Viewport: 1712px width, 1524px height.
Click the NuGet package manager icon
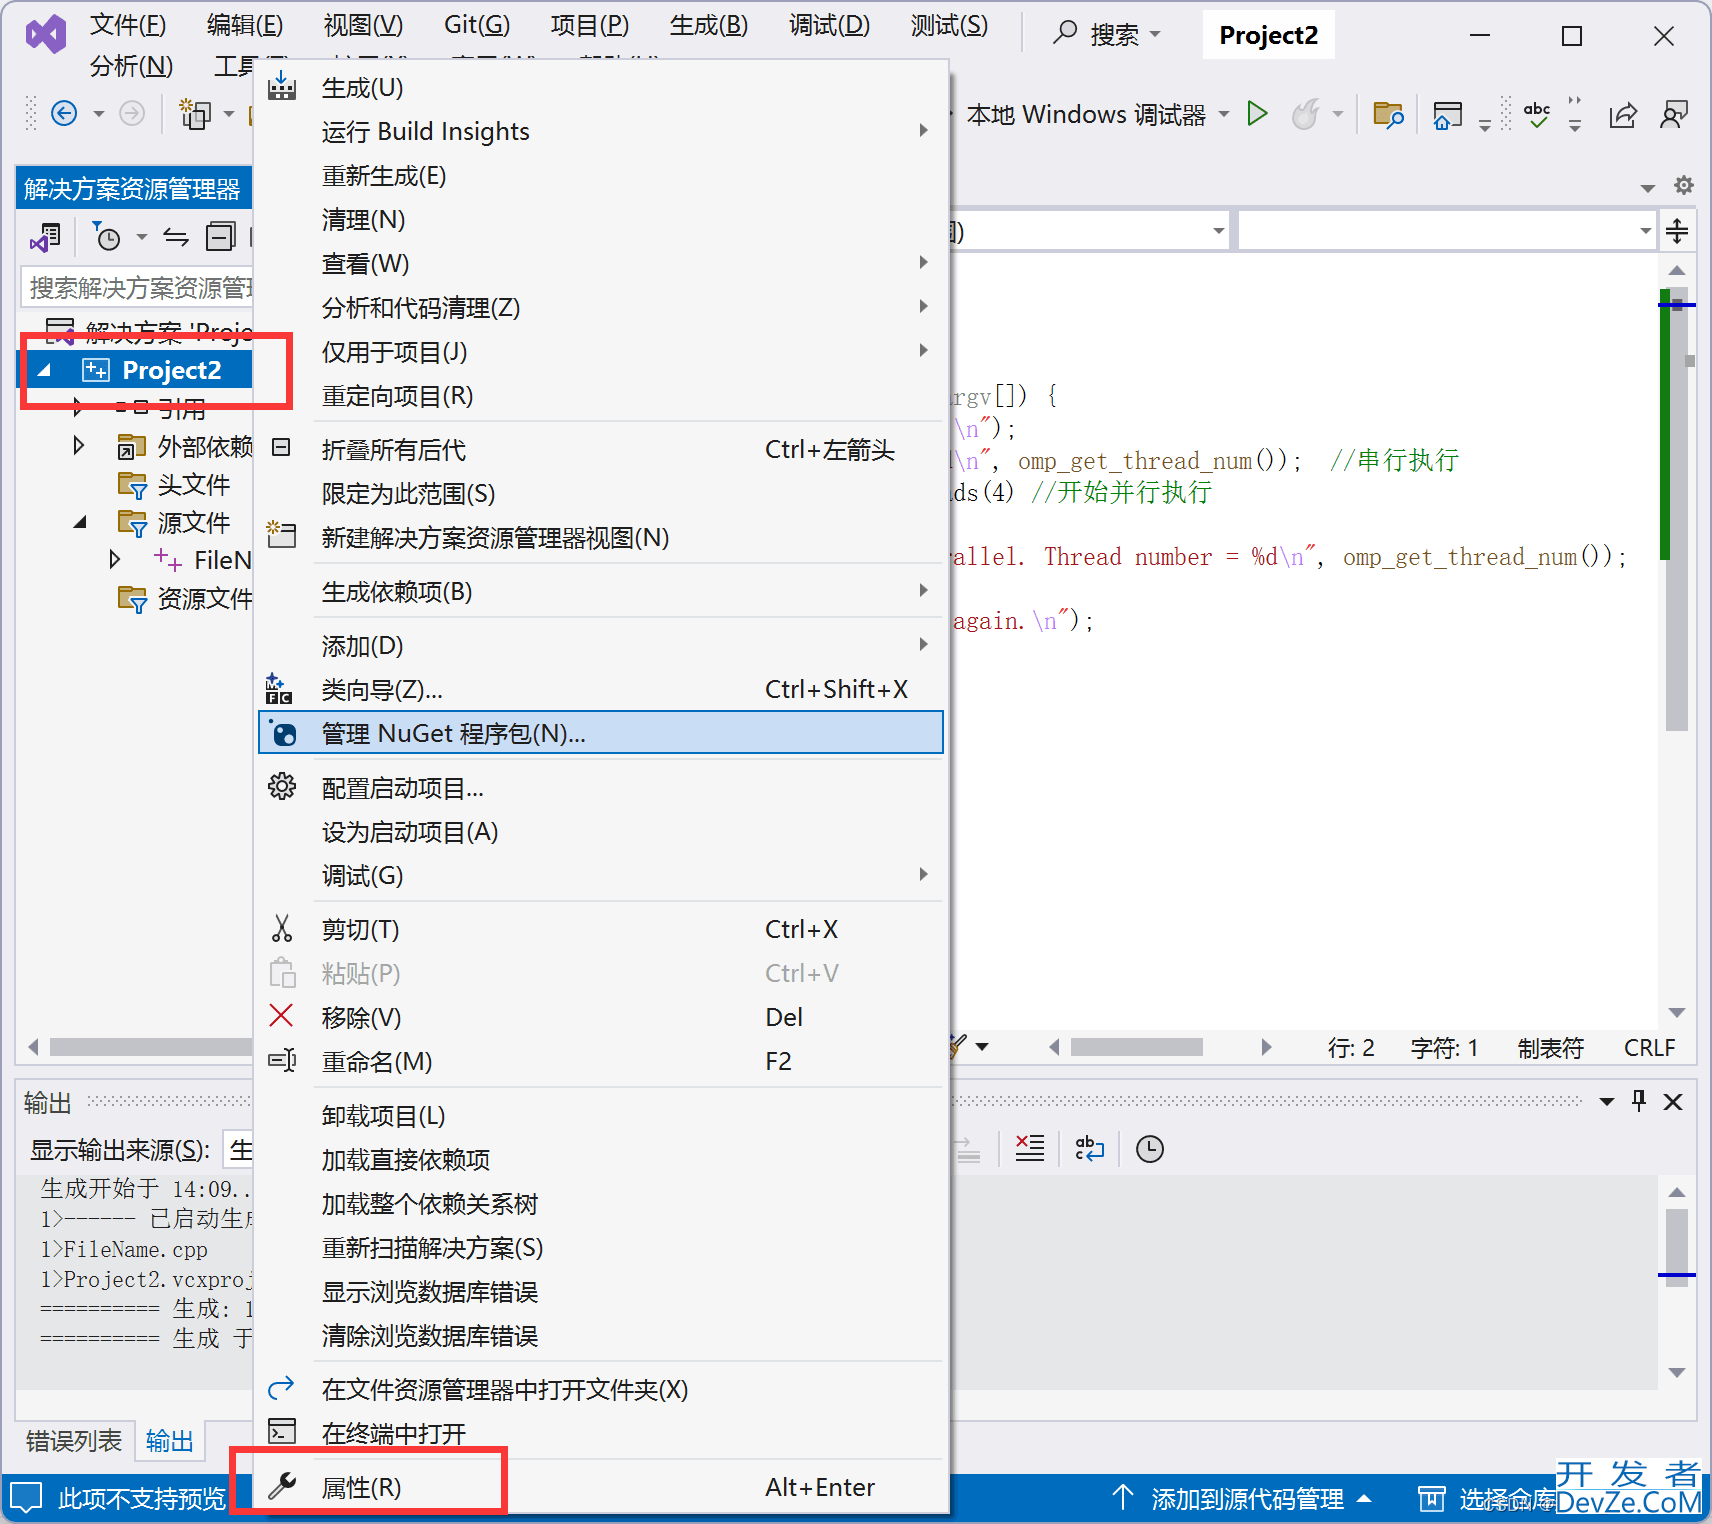click(282, 733)
